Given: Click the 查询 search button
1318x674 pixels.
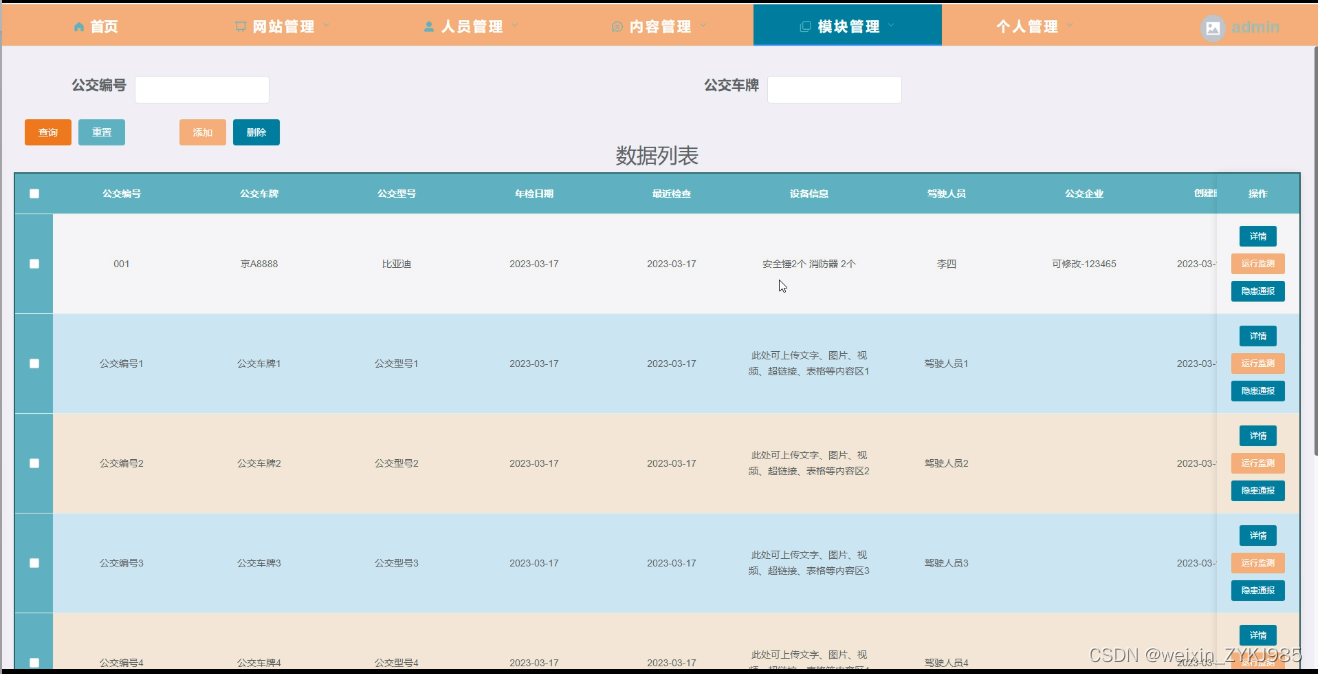Looking at the screenshot, I should click(x=48, y=132).
